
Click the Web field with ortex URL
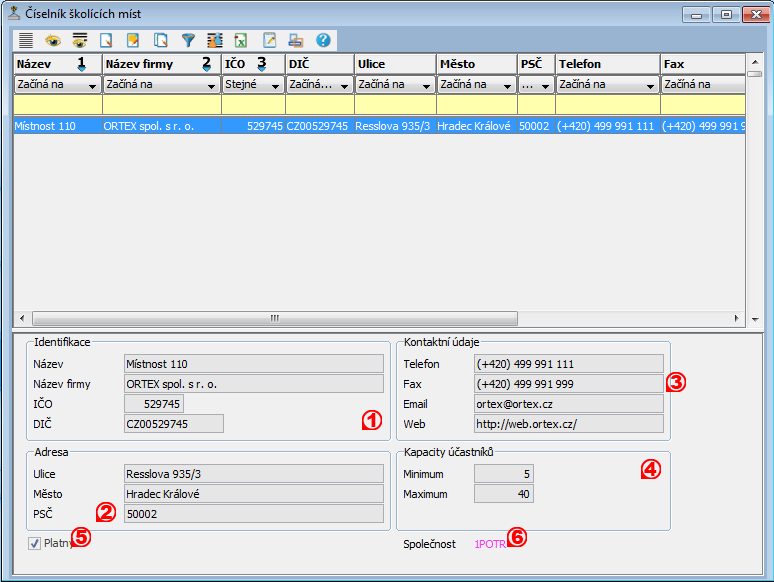(568, 424)
